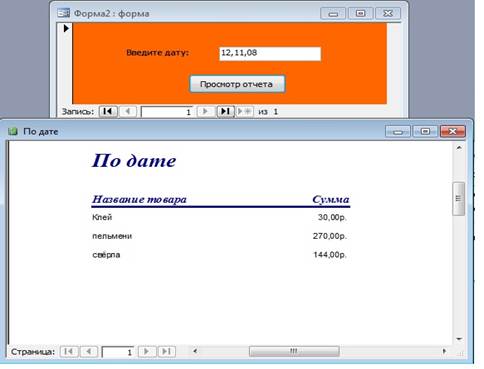Image resolution: width=484 pixels, height=369 pixels.
Task: Minimize the 'По дате' report window
Action: coord(397,132)
